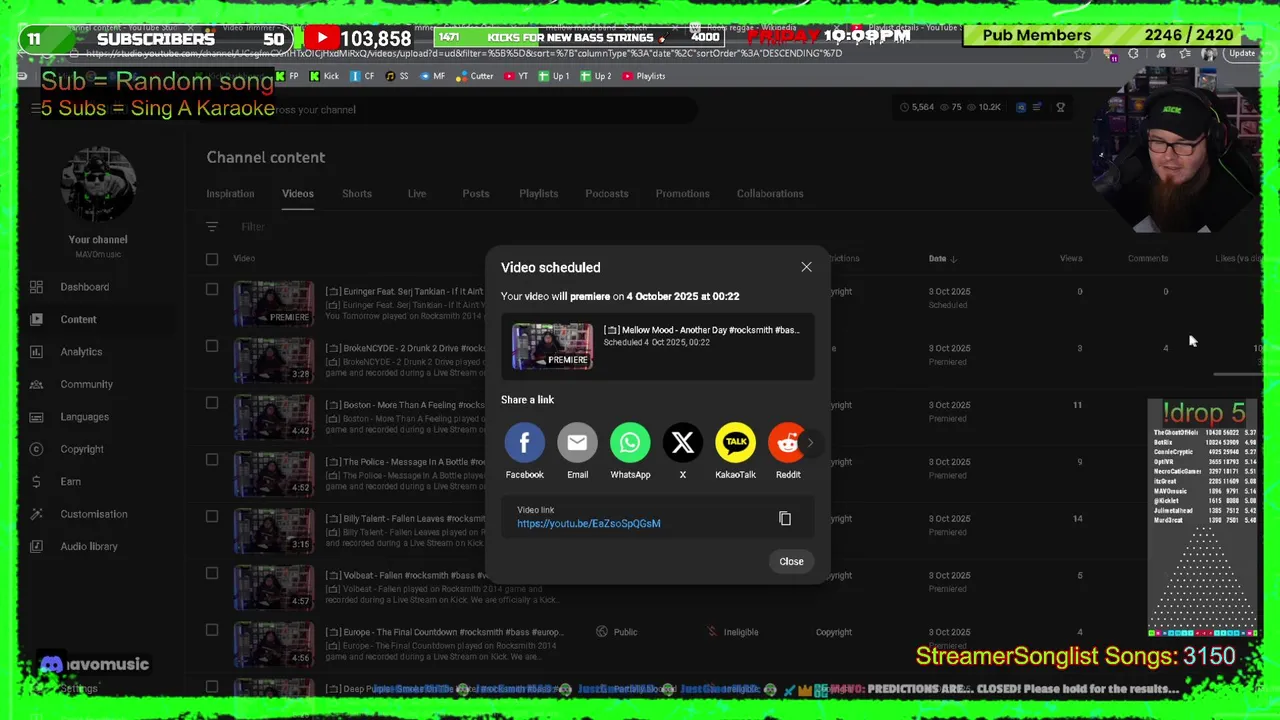The image size is (1280, 720).
Task: Click the Filter input field
Action: [252, 227]
